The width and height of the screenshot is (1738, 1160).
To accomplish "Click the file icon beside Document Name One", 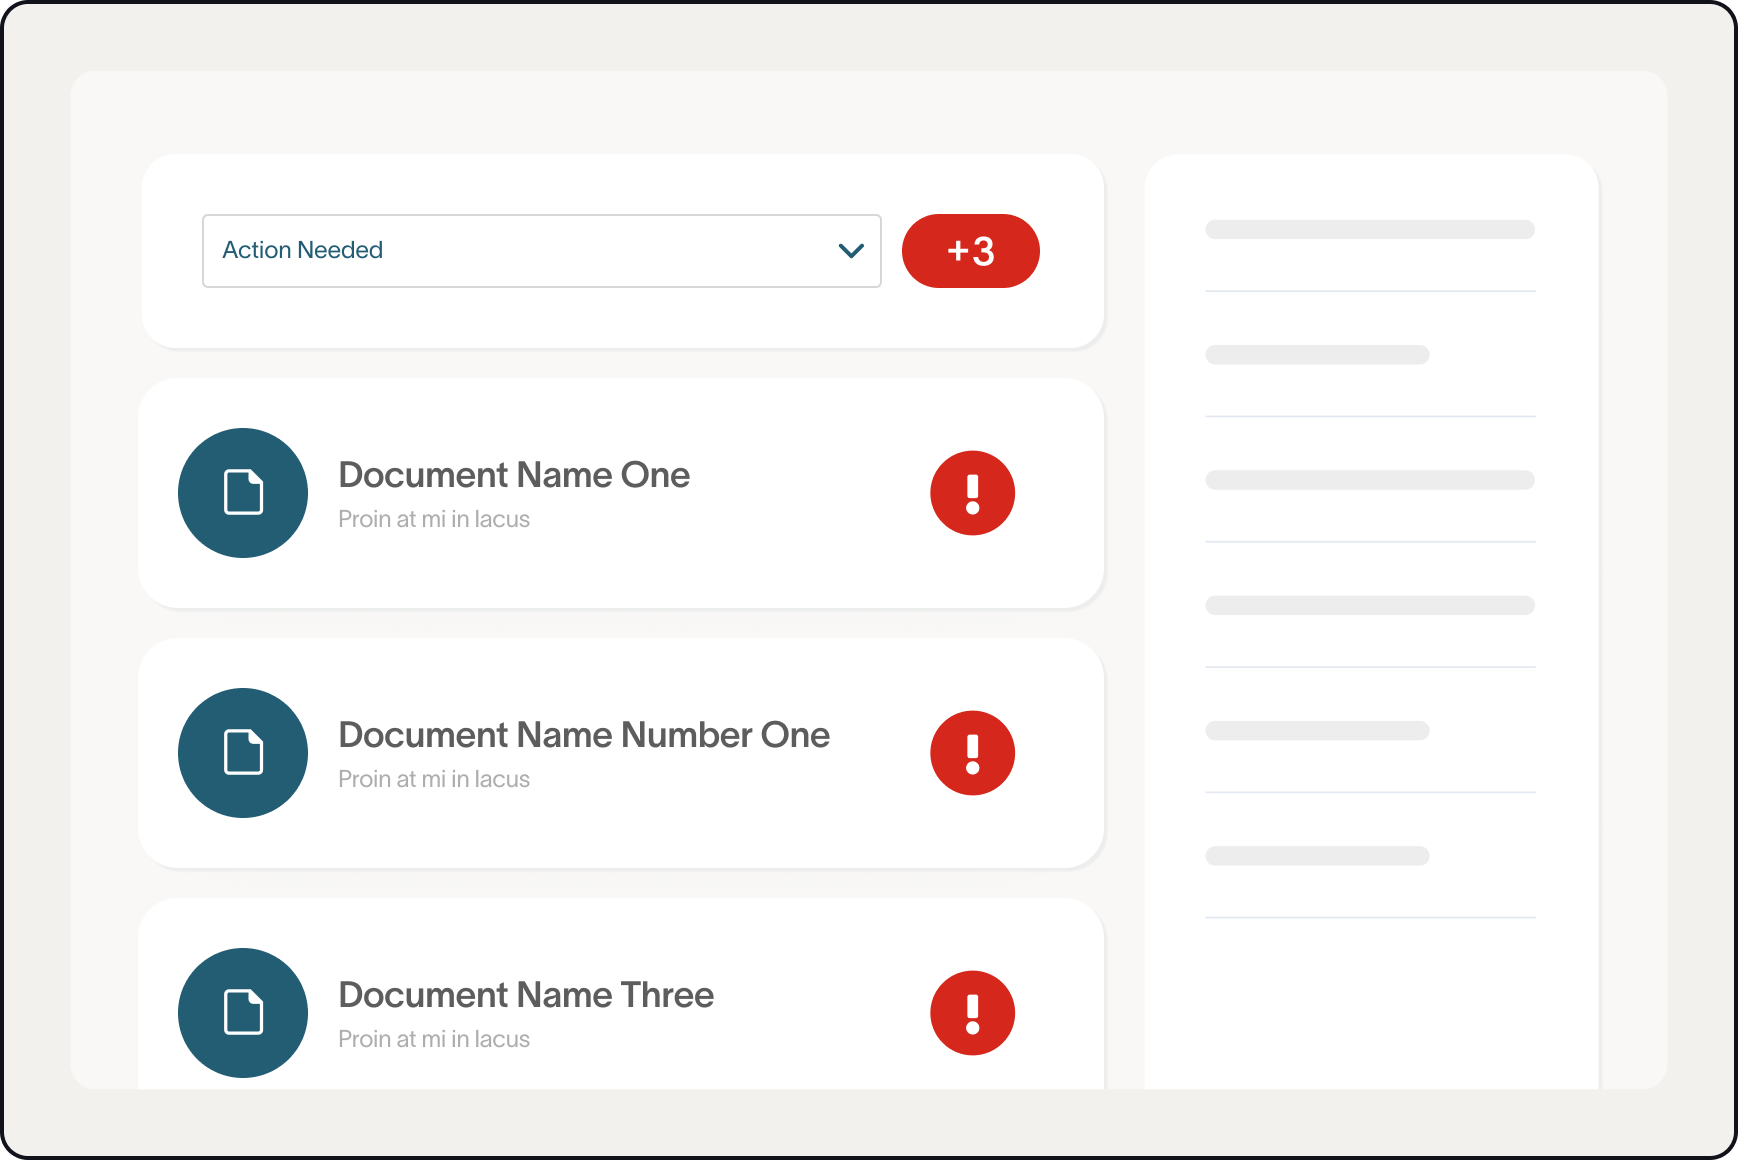I will [x=243, y=493].
